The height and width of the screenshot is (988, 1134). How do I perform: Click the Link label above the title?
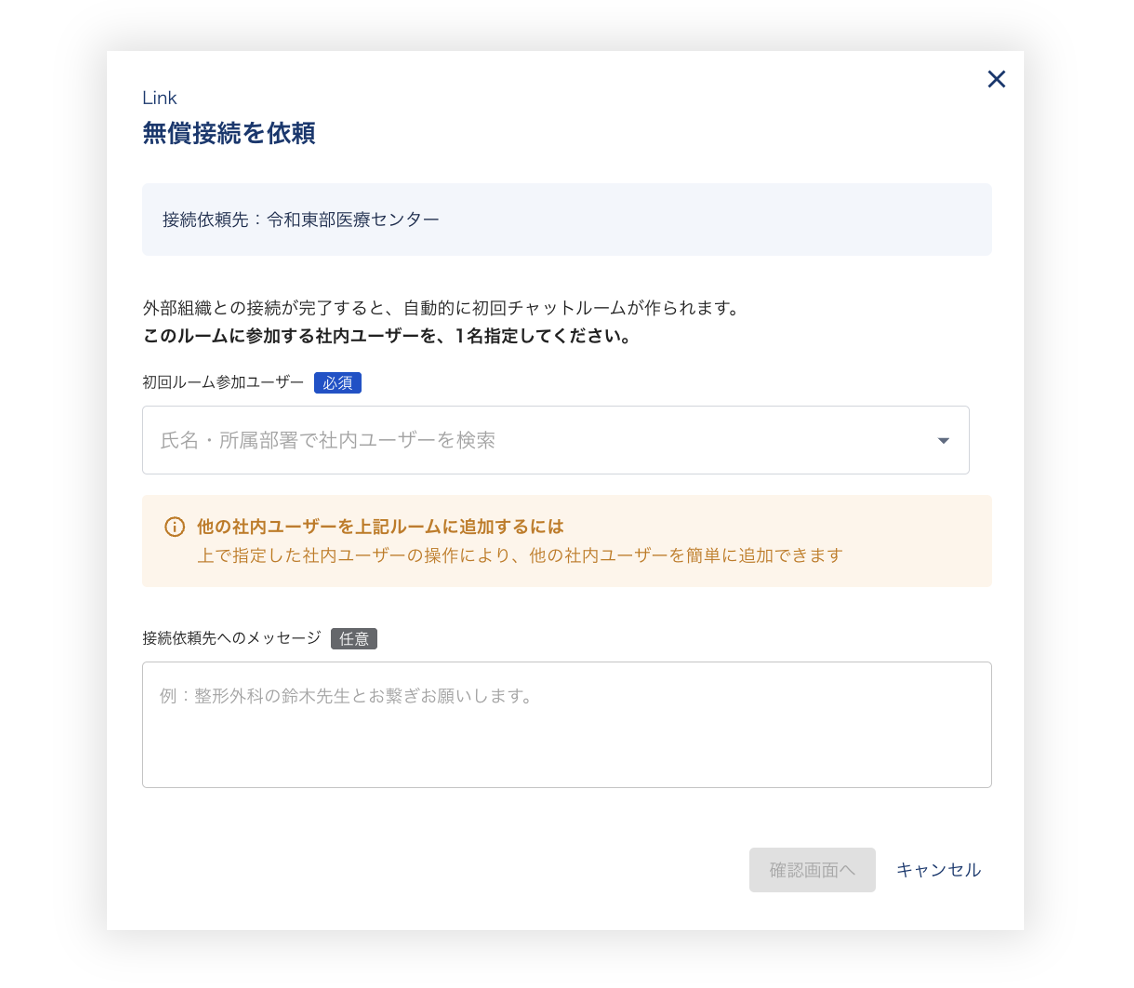(159, 98)
